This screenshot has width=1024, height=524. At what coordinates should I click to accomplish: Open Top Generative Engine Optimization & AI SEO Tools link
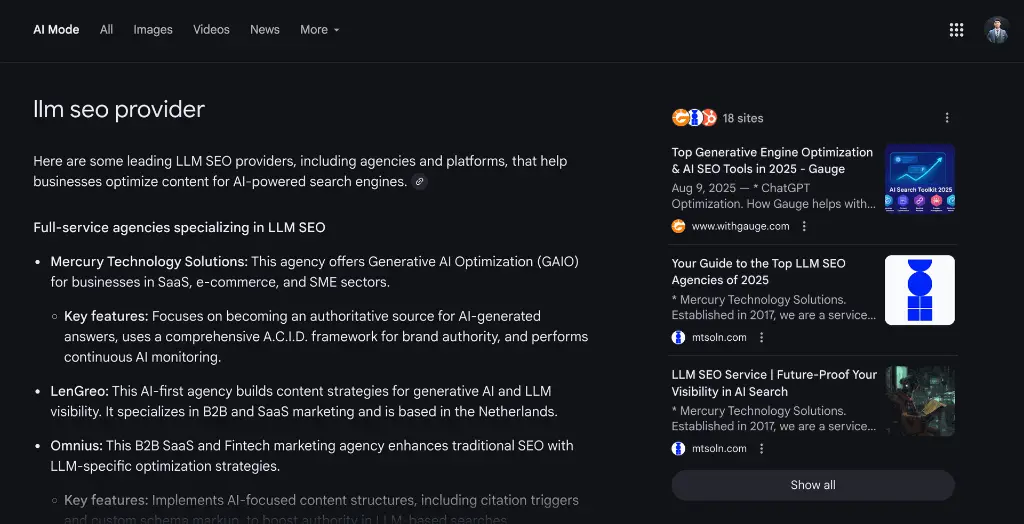772,161
